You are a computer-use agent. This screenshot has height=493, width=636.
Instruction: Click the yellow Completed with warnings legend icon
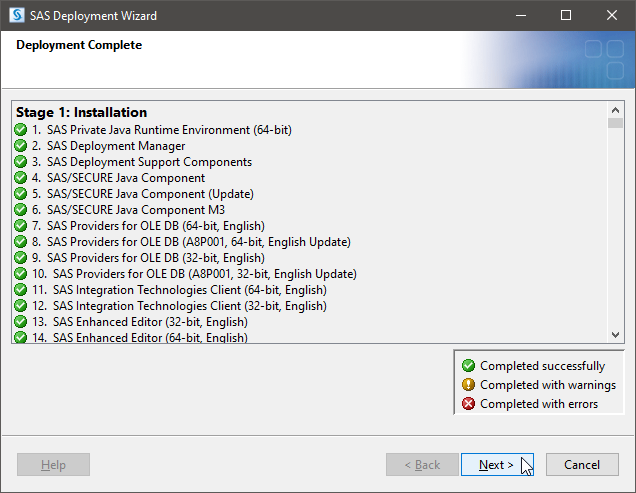(x=468, y=385)
